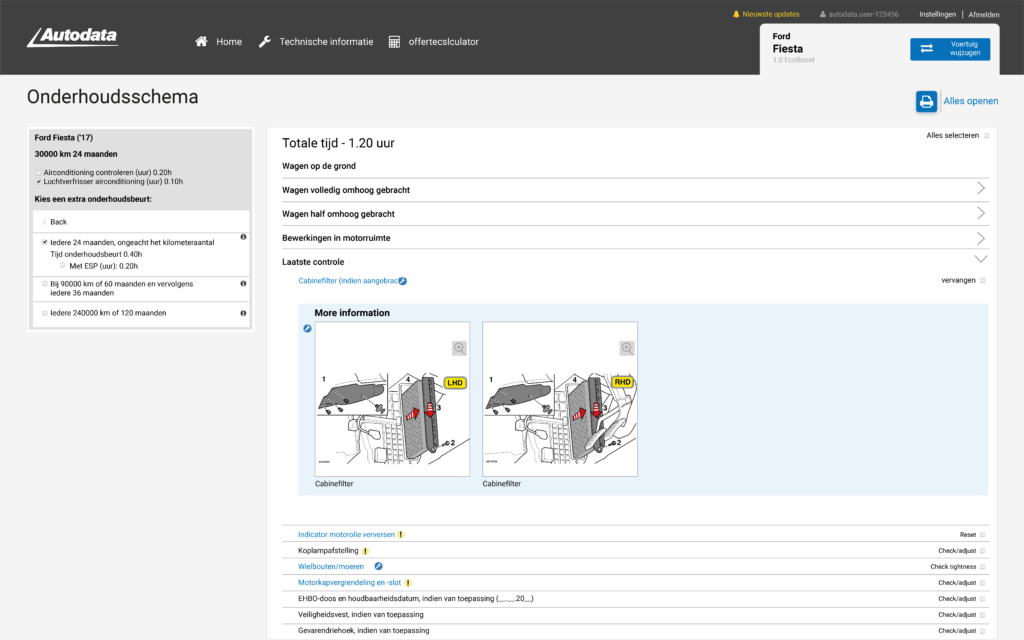Click the wrench icon beside Cabinefilter link
The image size is (1024, 640).
(x=402, y=281)
